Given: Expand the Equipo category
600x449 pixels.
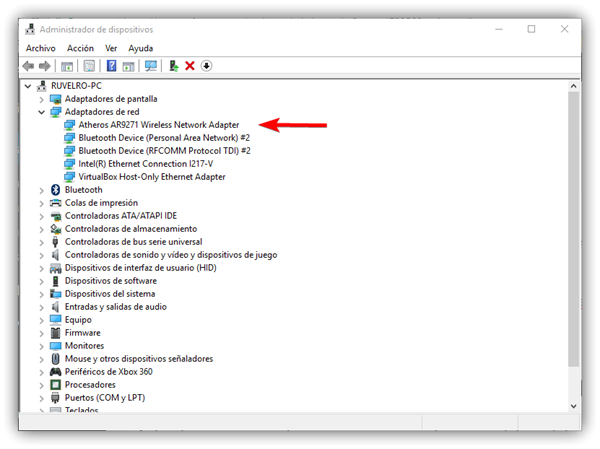Looking at the screenshot, I should [x=41, y=320].
